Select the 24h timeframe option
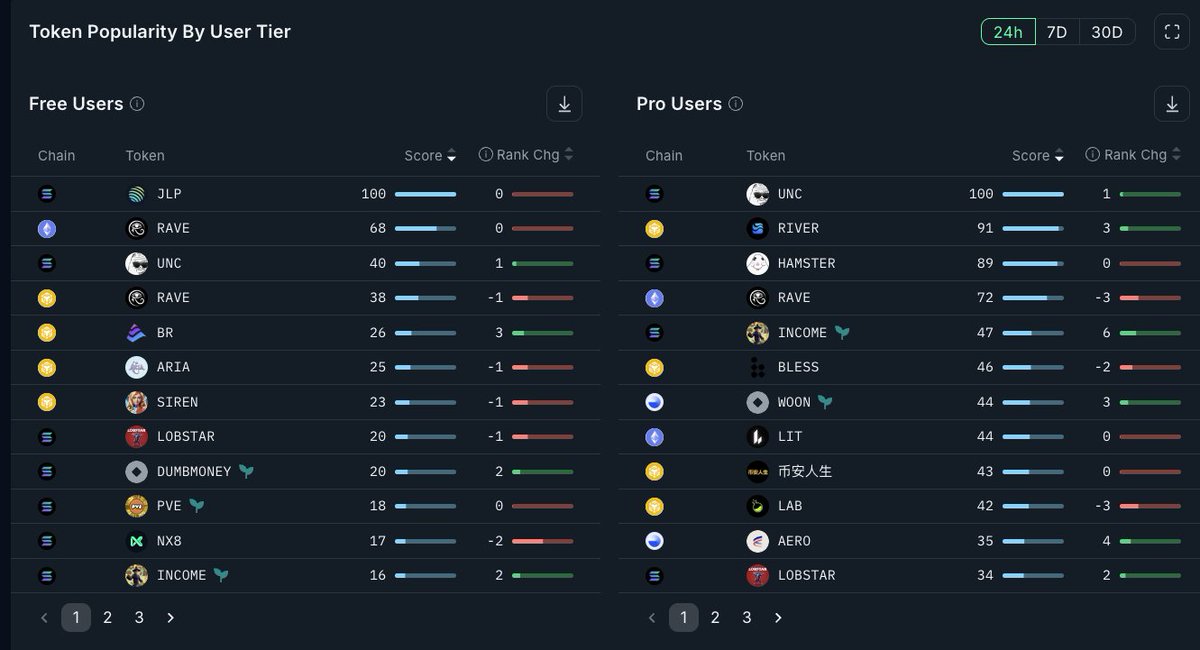Screen dimensions: 1200x650 tap(1007, 32)
